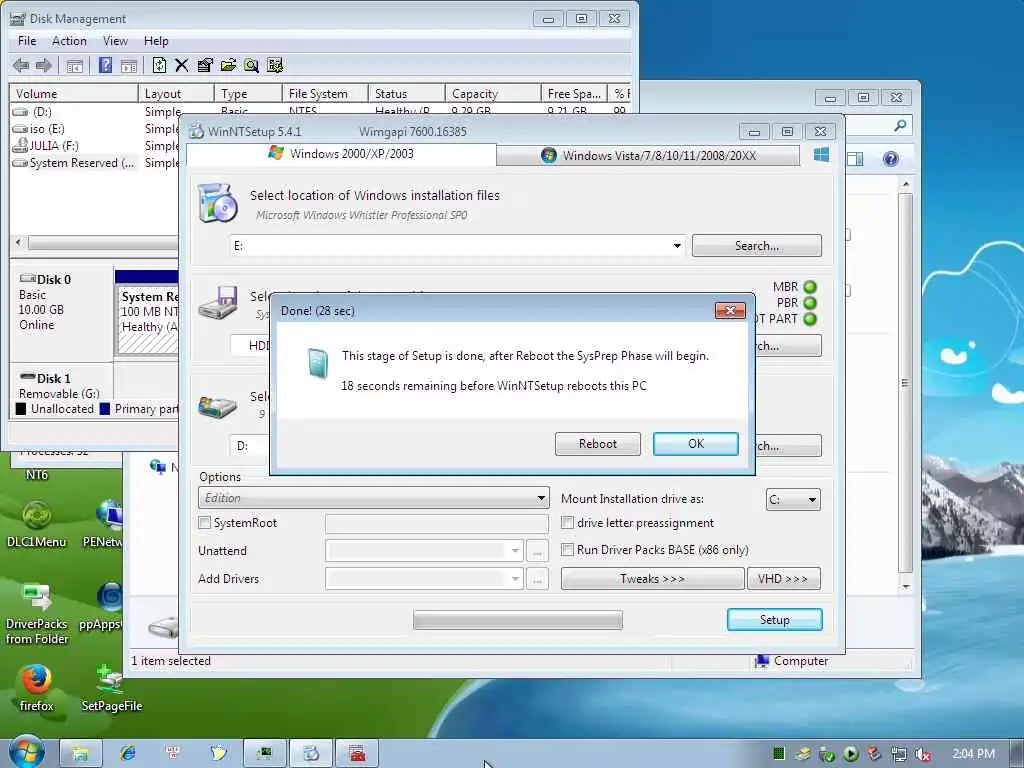Viewport: 1024px width, 768px height.
Task: Click the setup progress bar in WinNTSetup
Action: click(518, 620)
